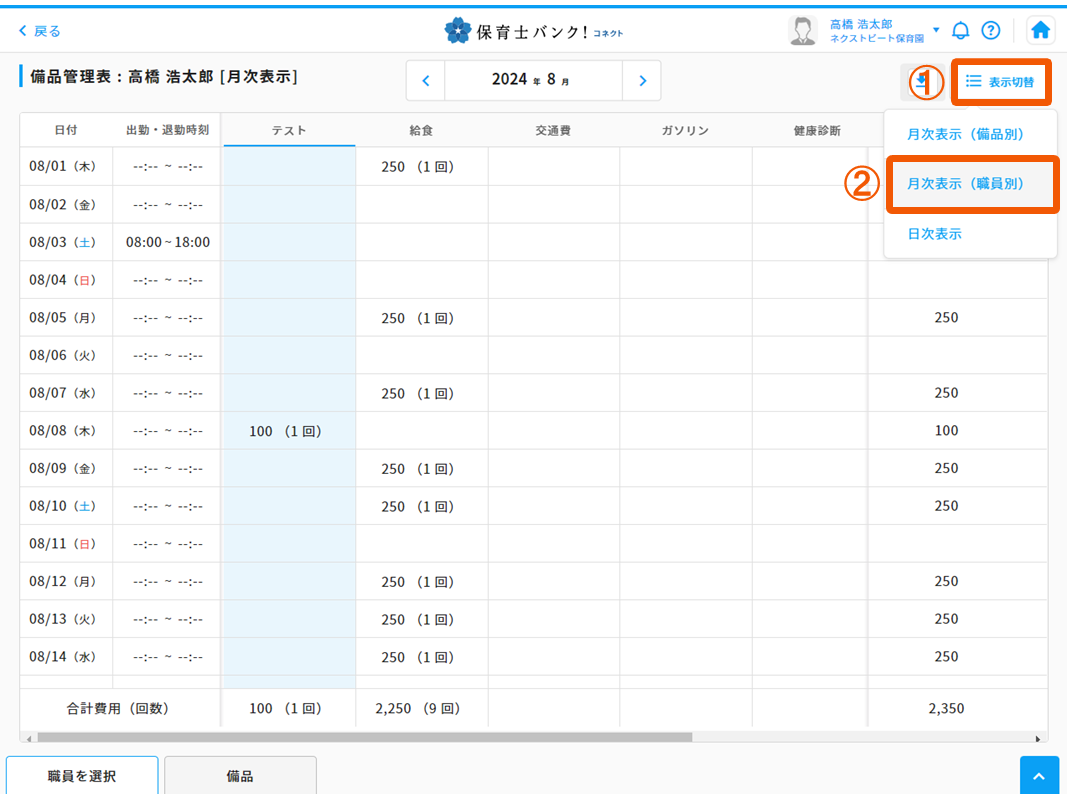Click the user profile avatar
Image resolution: width=1067 pixels, height=800 pixels.
802,30
